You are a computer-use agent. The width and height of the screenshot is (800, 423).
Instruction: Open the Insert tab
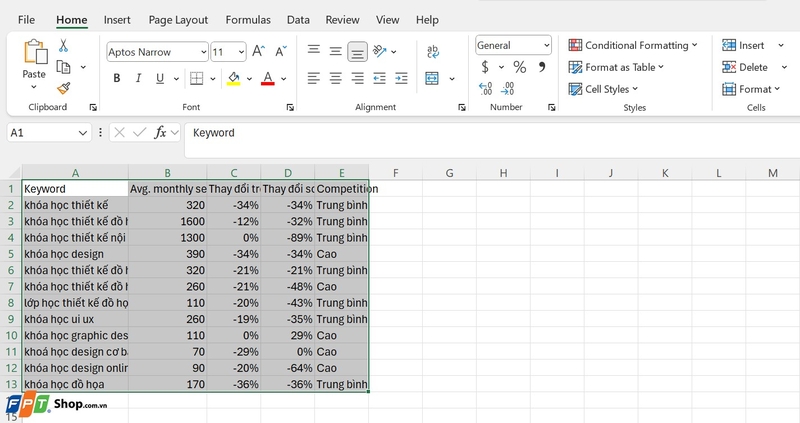[x=117, y=20]
